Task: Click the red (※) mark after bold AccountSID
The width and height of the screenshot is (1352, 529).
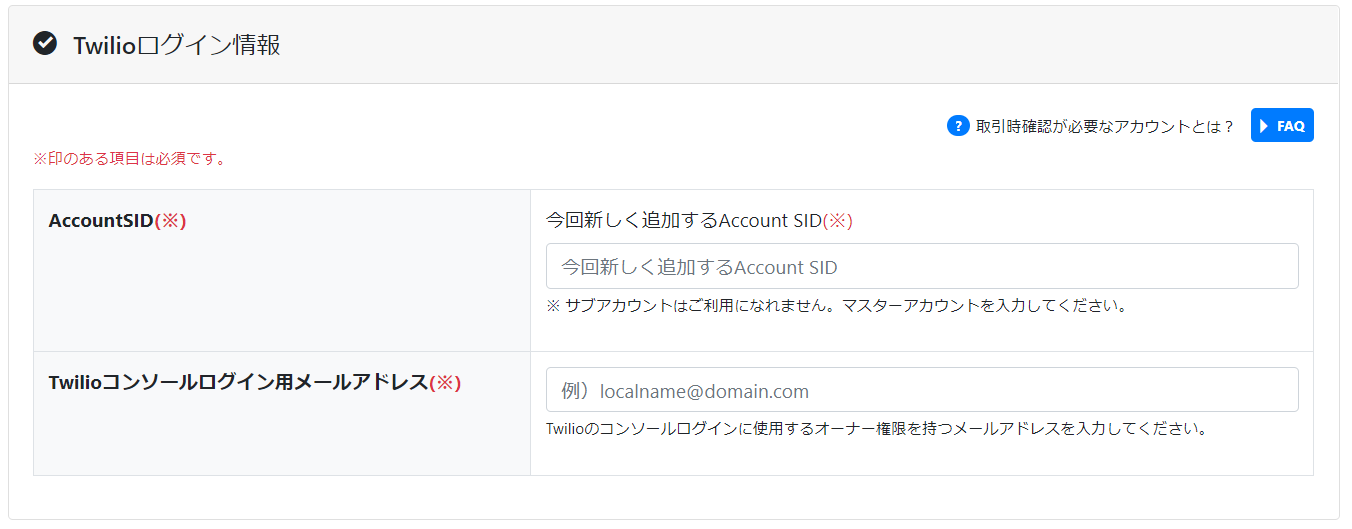Action: coord(171,221)
